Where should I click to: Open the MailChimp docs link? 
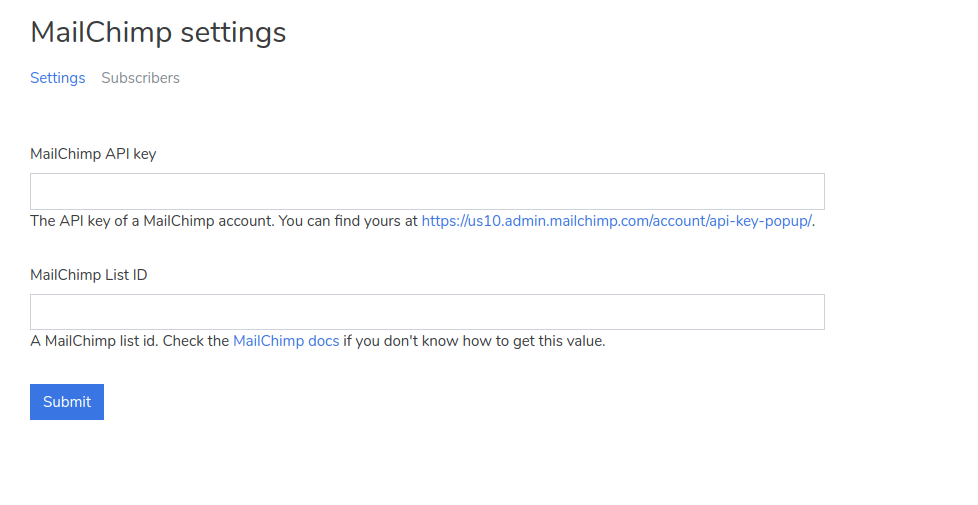click(286, 341)
